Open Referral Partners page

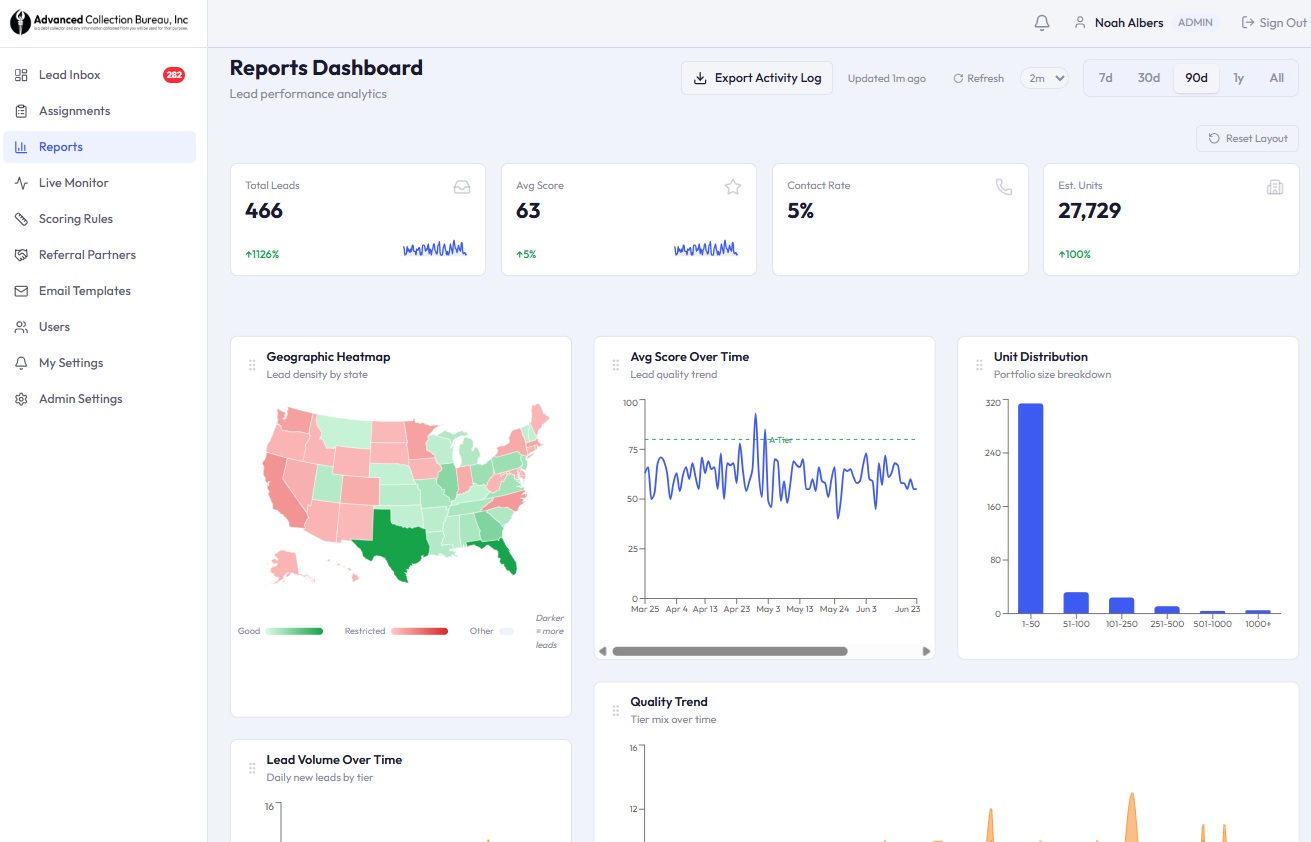click(x=100, y=255)
